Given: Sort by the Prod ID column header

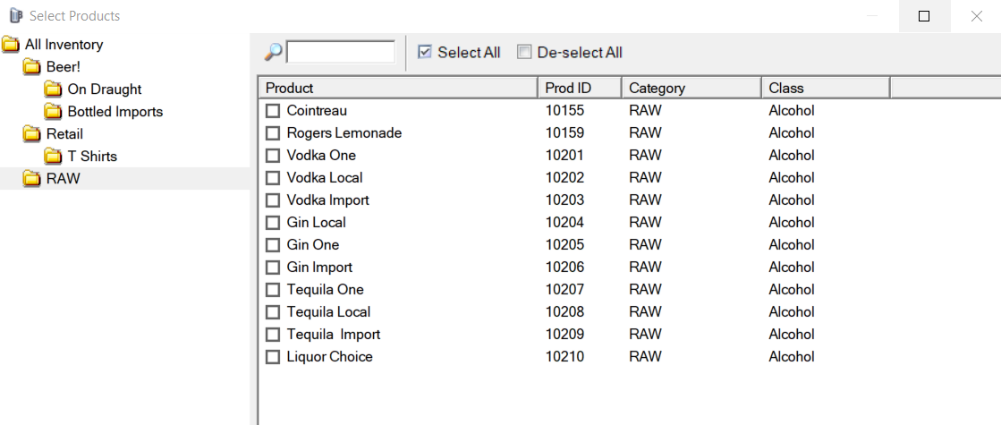Looking at the screenshot, I should coord(580,88).
